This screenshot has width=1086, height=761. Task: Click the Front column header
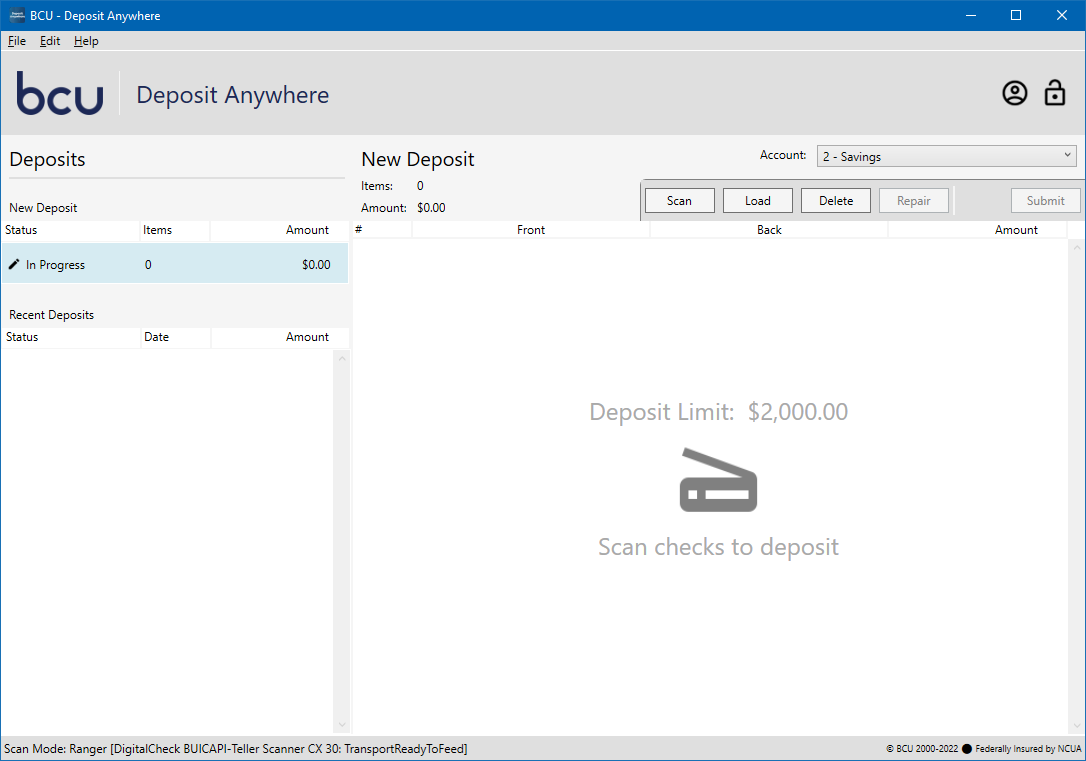pos(531,230)
